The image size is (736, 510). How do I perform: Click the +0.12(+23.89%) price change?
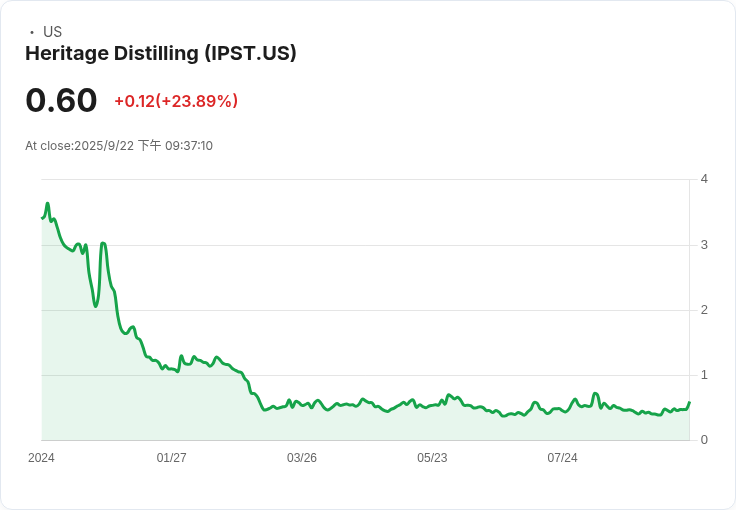pyautogui.click(x=176, y=101)
